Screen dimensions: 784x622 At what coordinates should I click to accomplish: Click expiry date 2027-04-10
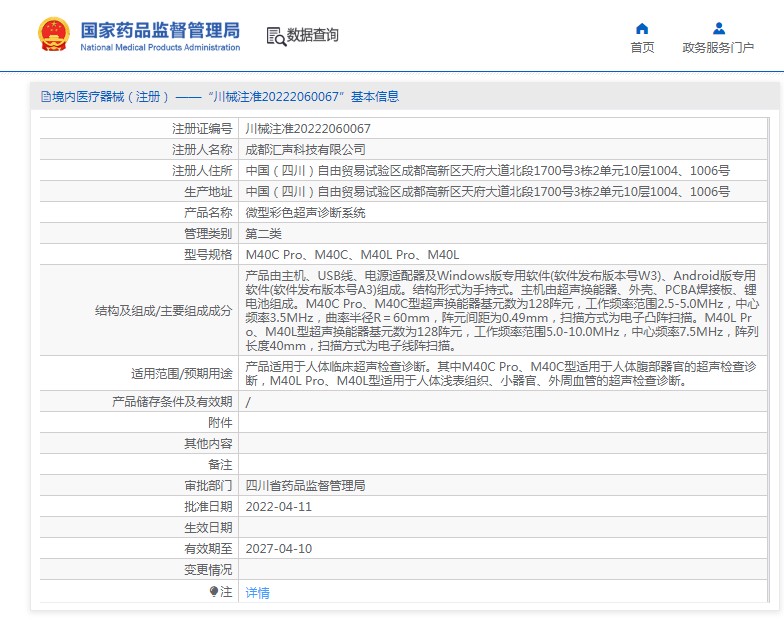coord(278,549)
